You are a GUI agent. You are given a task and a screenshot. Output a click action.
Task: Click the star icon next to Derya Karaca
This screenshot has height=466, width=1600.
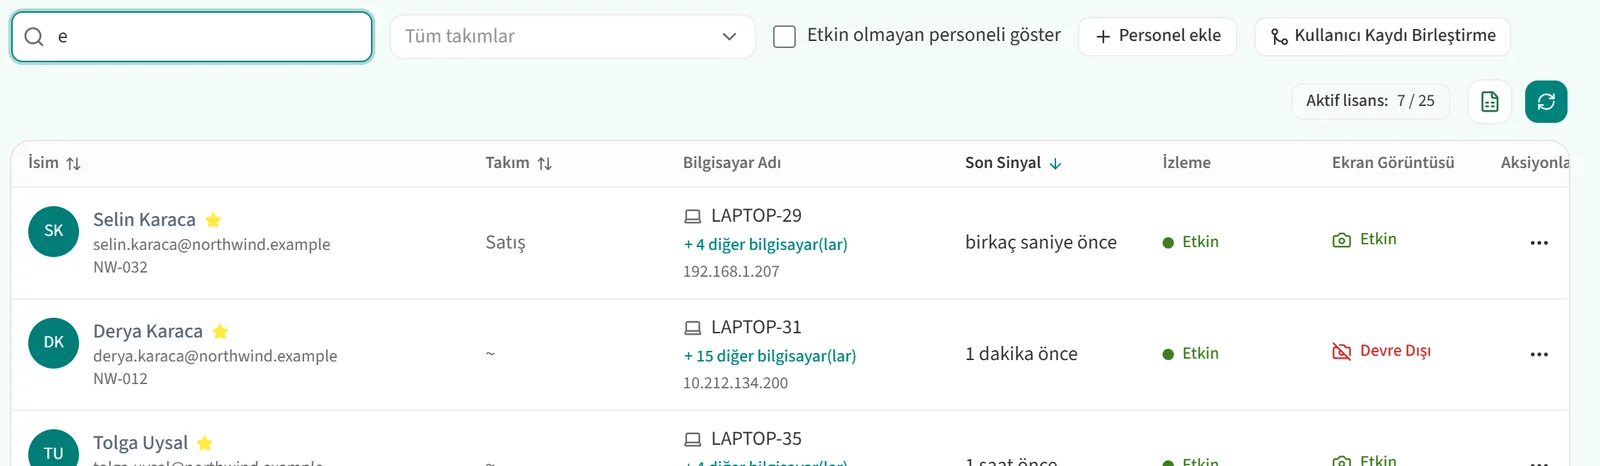click(x=220, y=331)
